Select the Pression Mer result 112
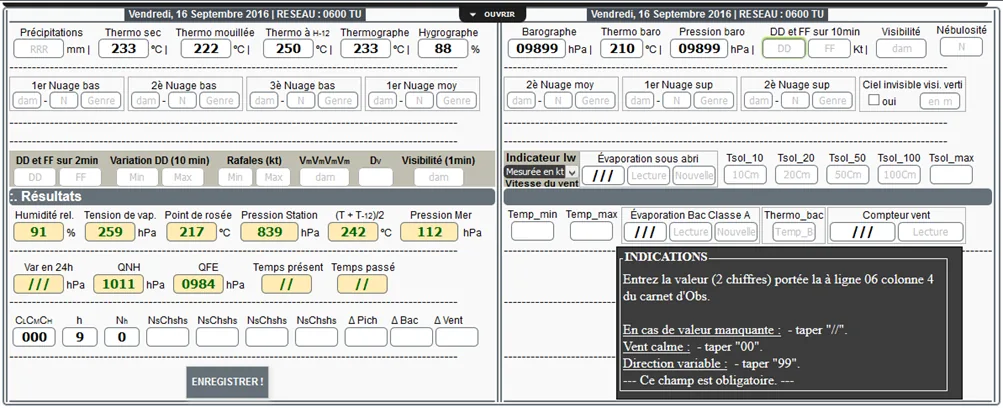 (429, 231)
